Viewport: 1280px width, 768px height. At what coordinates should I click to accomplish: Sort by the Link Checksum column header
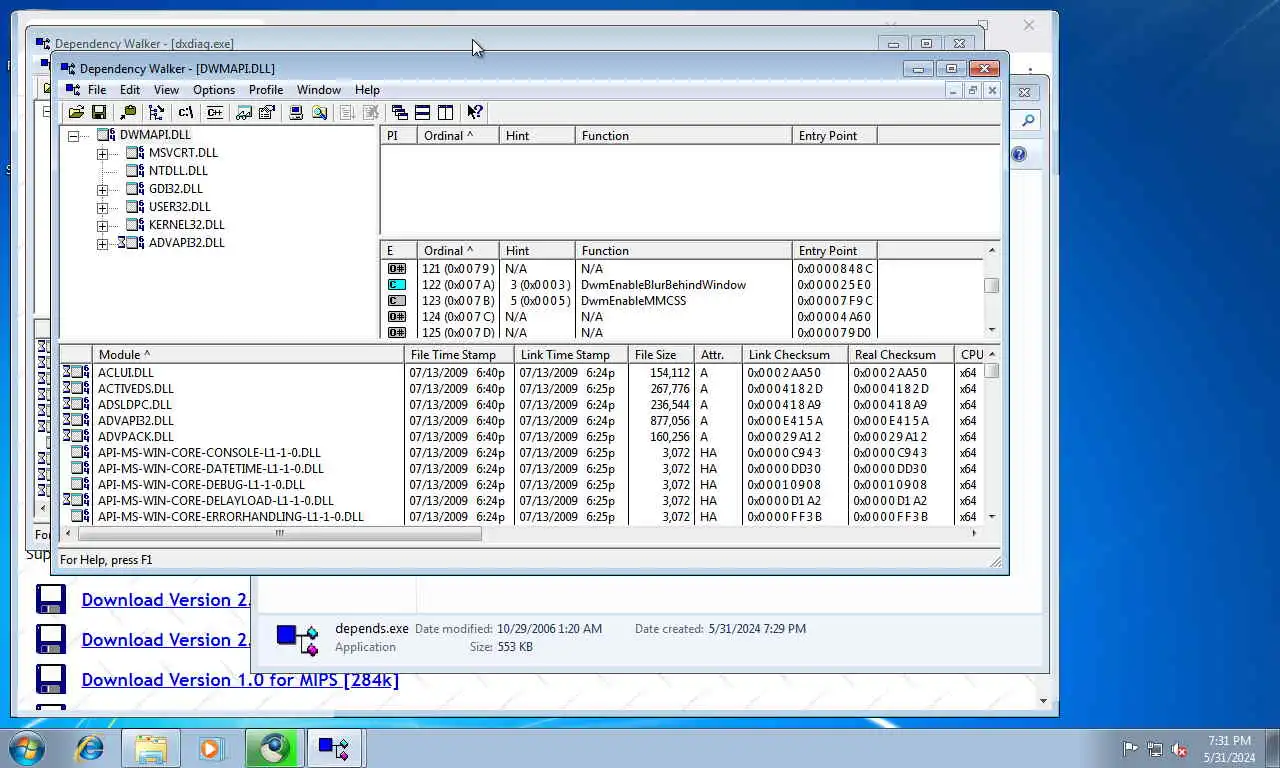(x=795, y=355)
